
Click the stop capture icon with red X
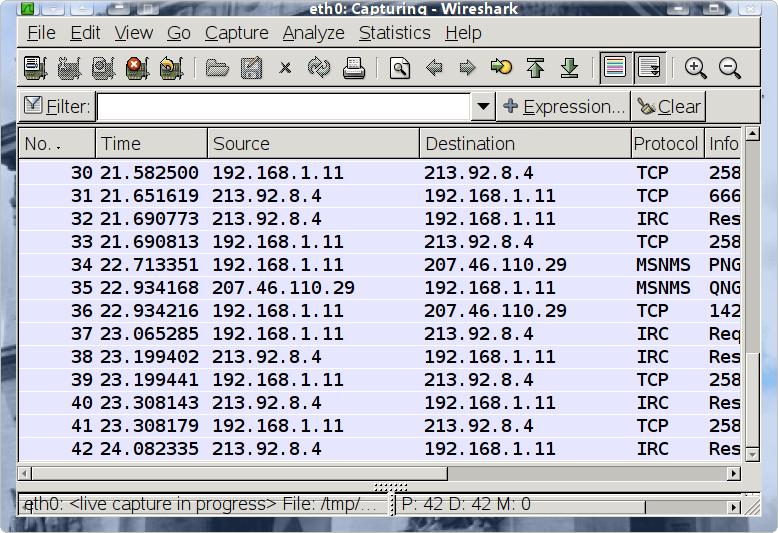(137, 68)
